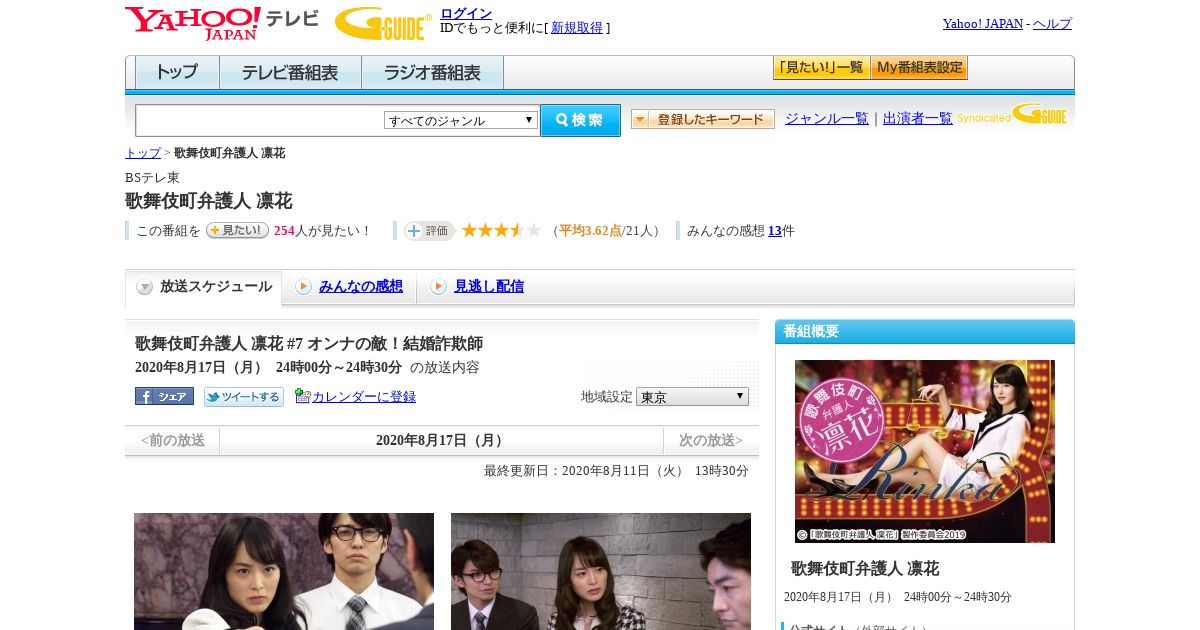Click the 検索 search button
1200x630 pixels.
click(581, 120)
